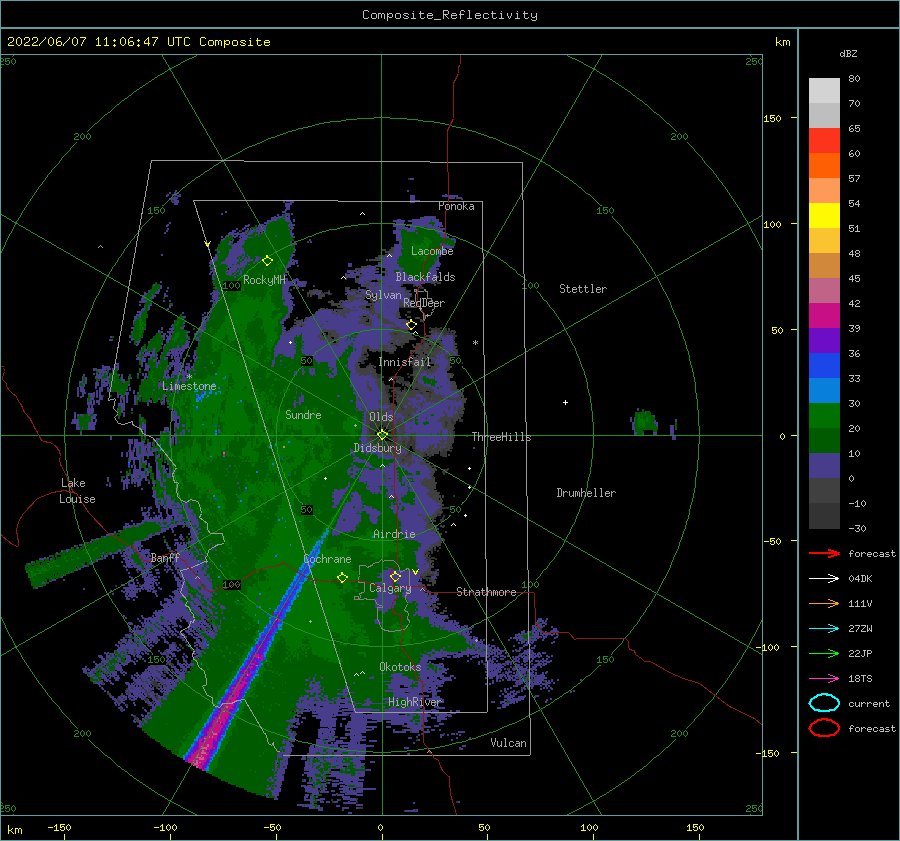
Task: Click the current legend label
Action: click(868, 704)
